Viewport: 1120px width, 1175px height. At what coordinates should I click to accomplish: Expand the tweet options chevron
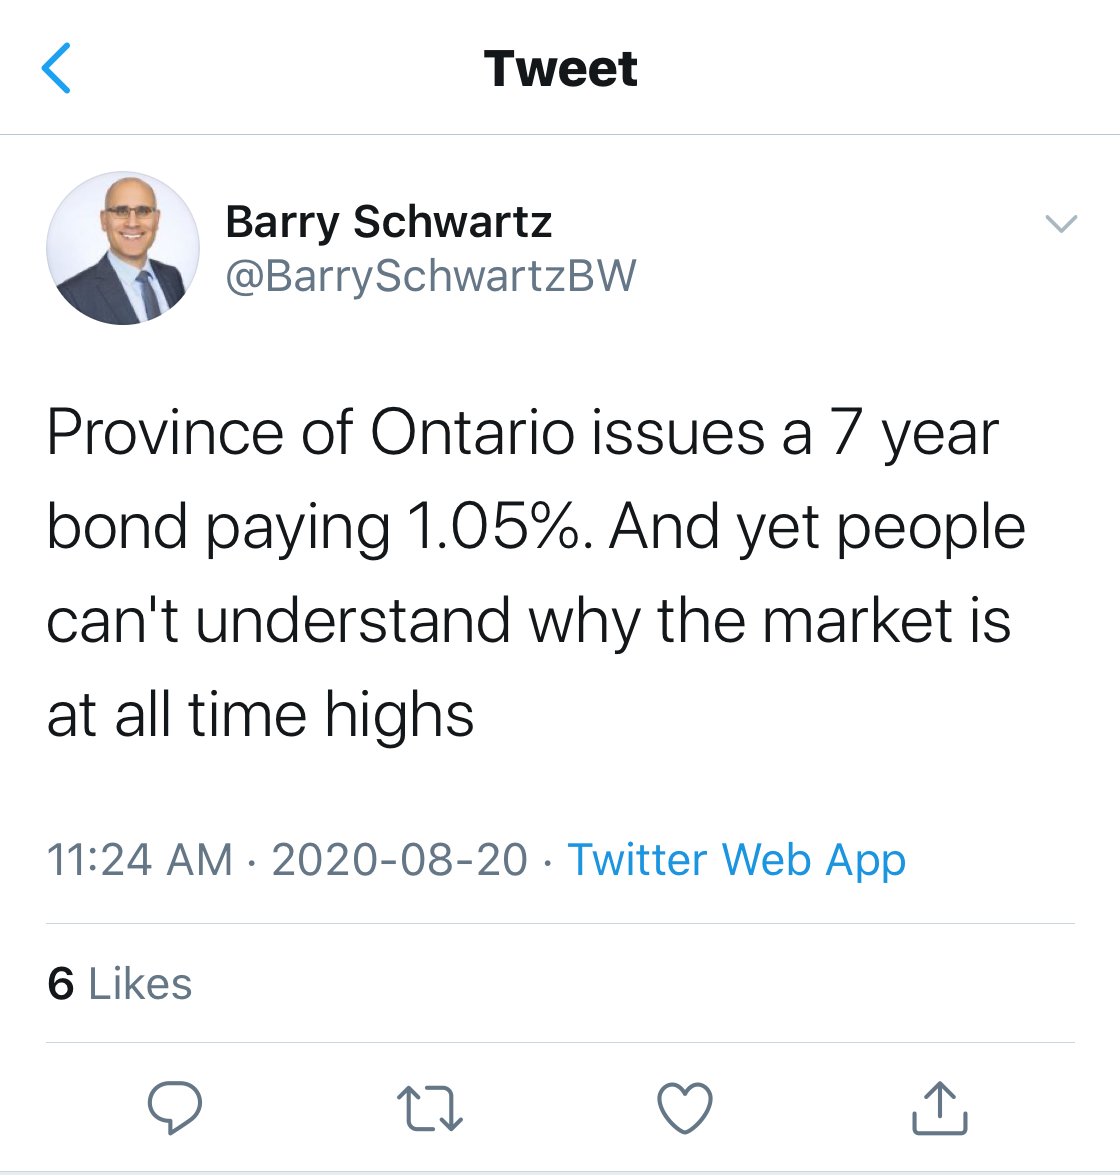[x=1060, y=223]
